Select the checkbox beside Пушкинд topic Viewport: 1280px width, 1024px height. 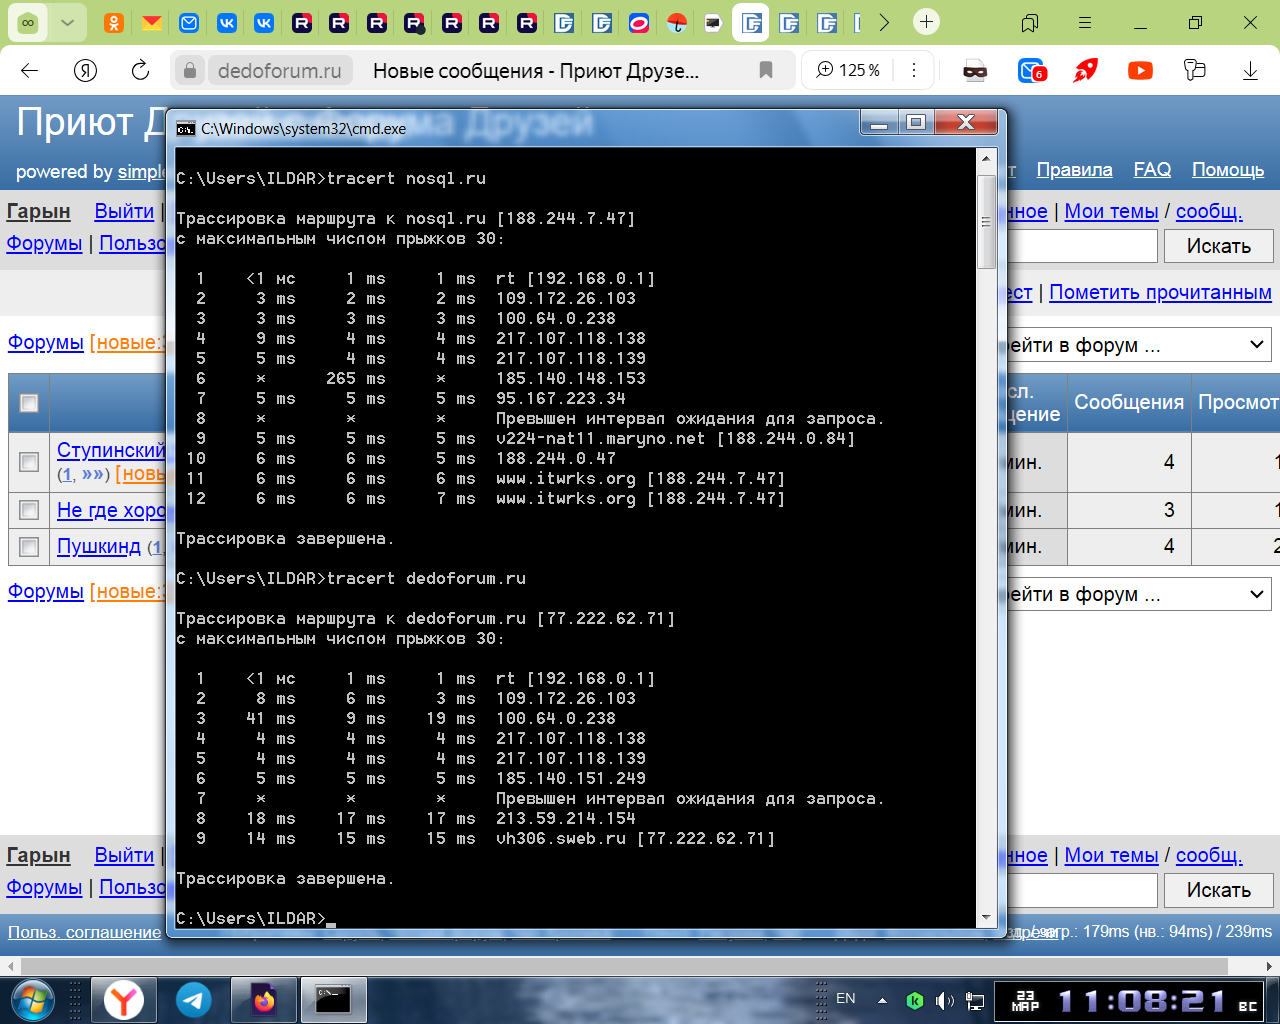(x=29, y=547)
